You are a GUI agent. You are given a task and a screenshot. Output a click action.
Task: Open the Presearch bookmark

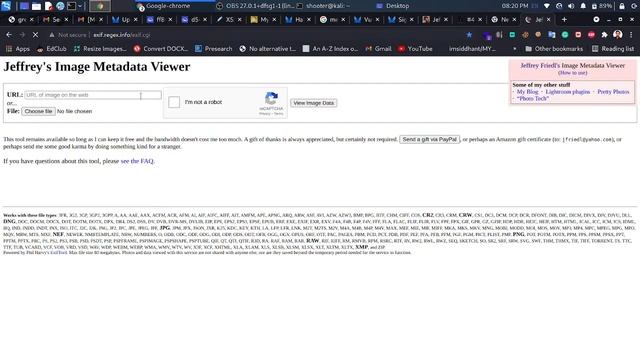213,49
